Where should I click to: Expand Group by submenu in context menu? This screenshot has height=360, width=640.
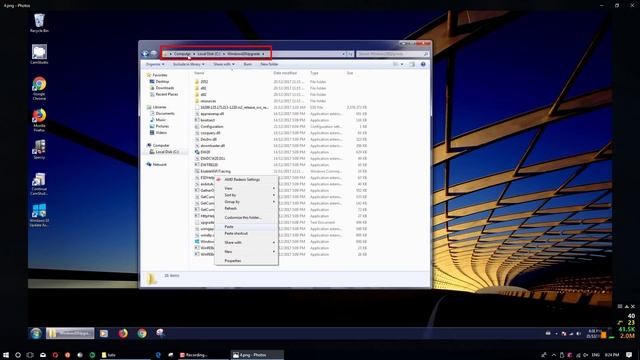(247, 202)
